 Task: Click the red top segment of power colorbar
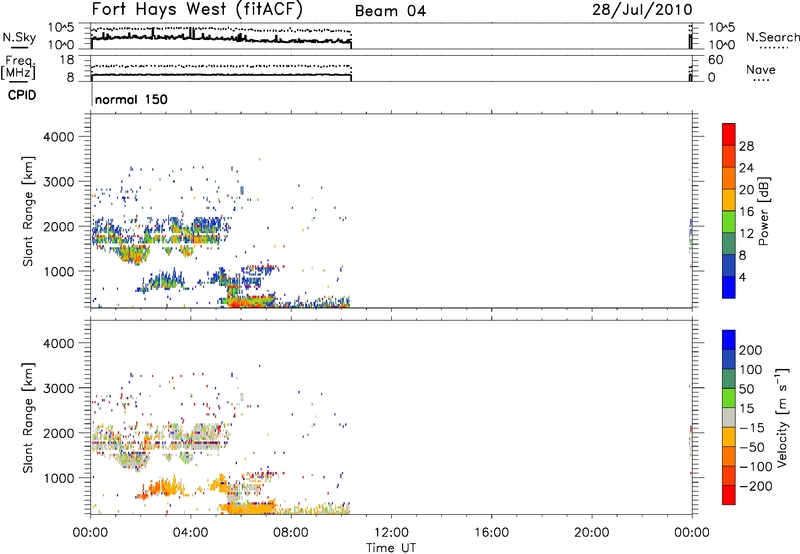coord(729,134)
